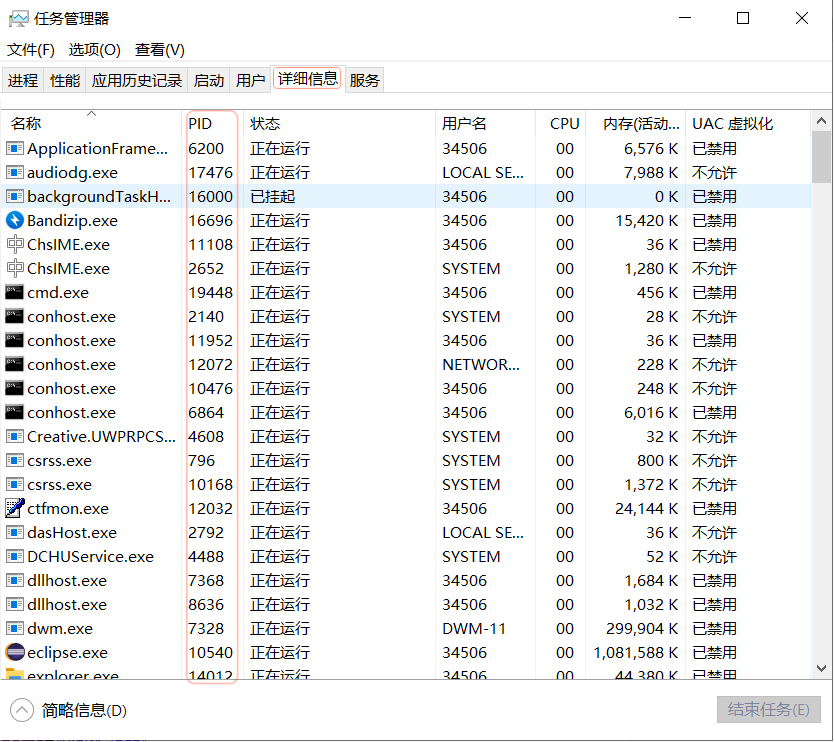This screenshot has width=834, height=742.
Task: Click the eclipse.exe application icon
Action: pyautogui.click(x=15, y=652)
